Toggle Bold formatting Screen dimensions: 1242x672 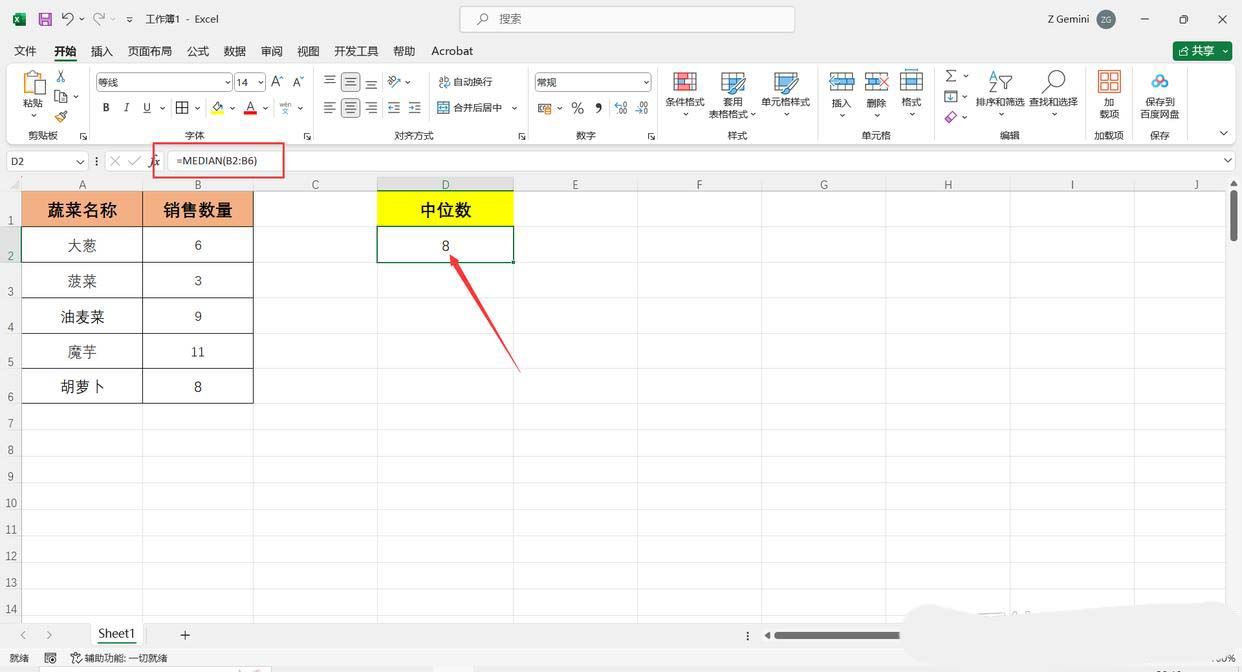tap(106, 108)
